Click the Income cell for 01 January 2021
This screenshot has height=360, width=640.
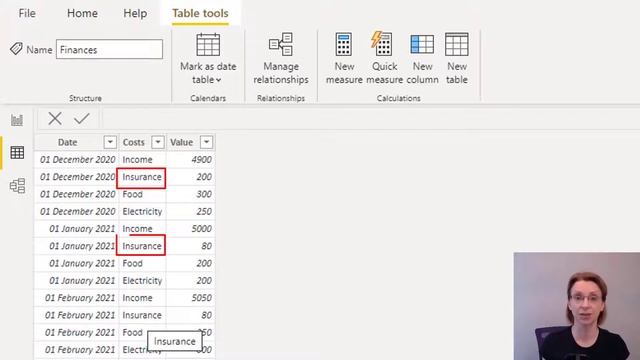142,229
